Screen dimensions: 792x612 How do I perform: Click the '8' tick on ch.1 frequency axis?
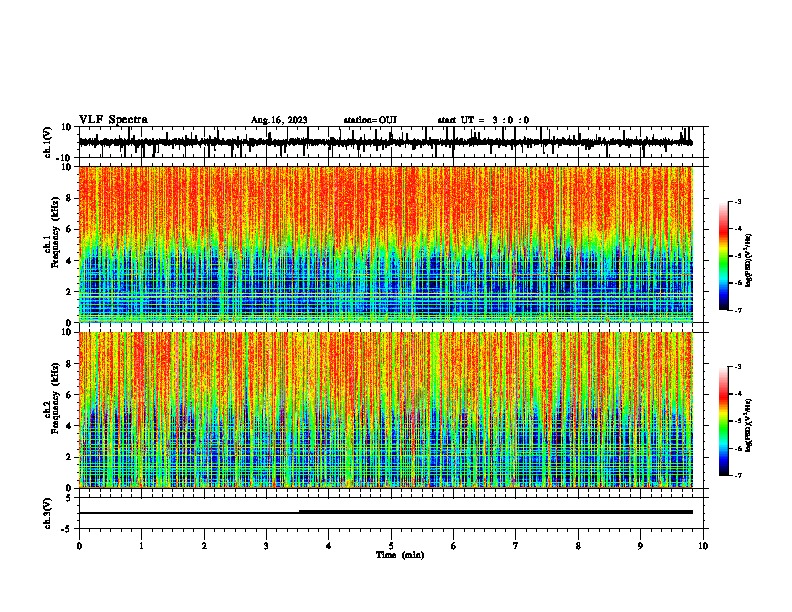tap(69, 198)
